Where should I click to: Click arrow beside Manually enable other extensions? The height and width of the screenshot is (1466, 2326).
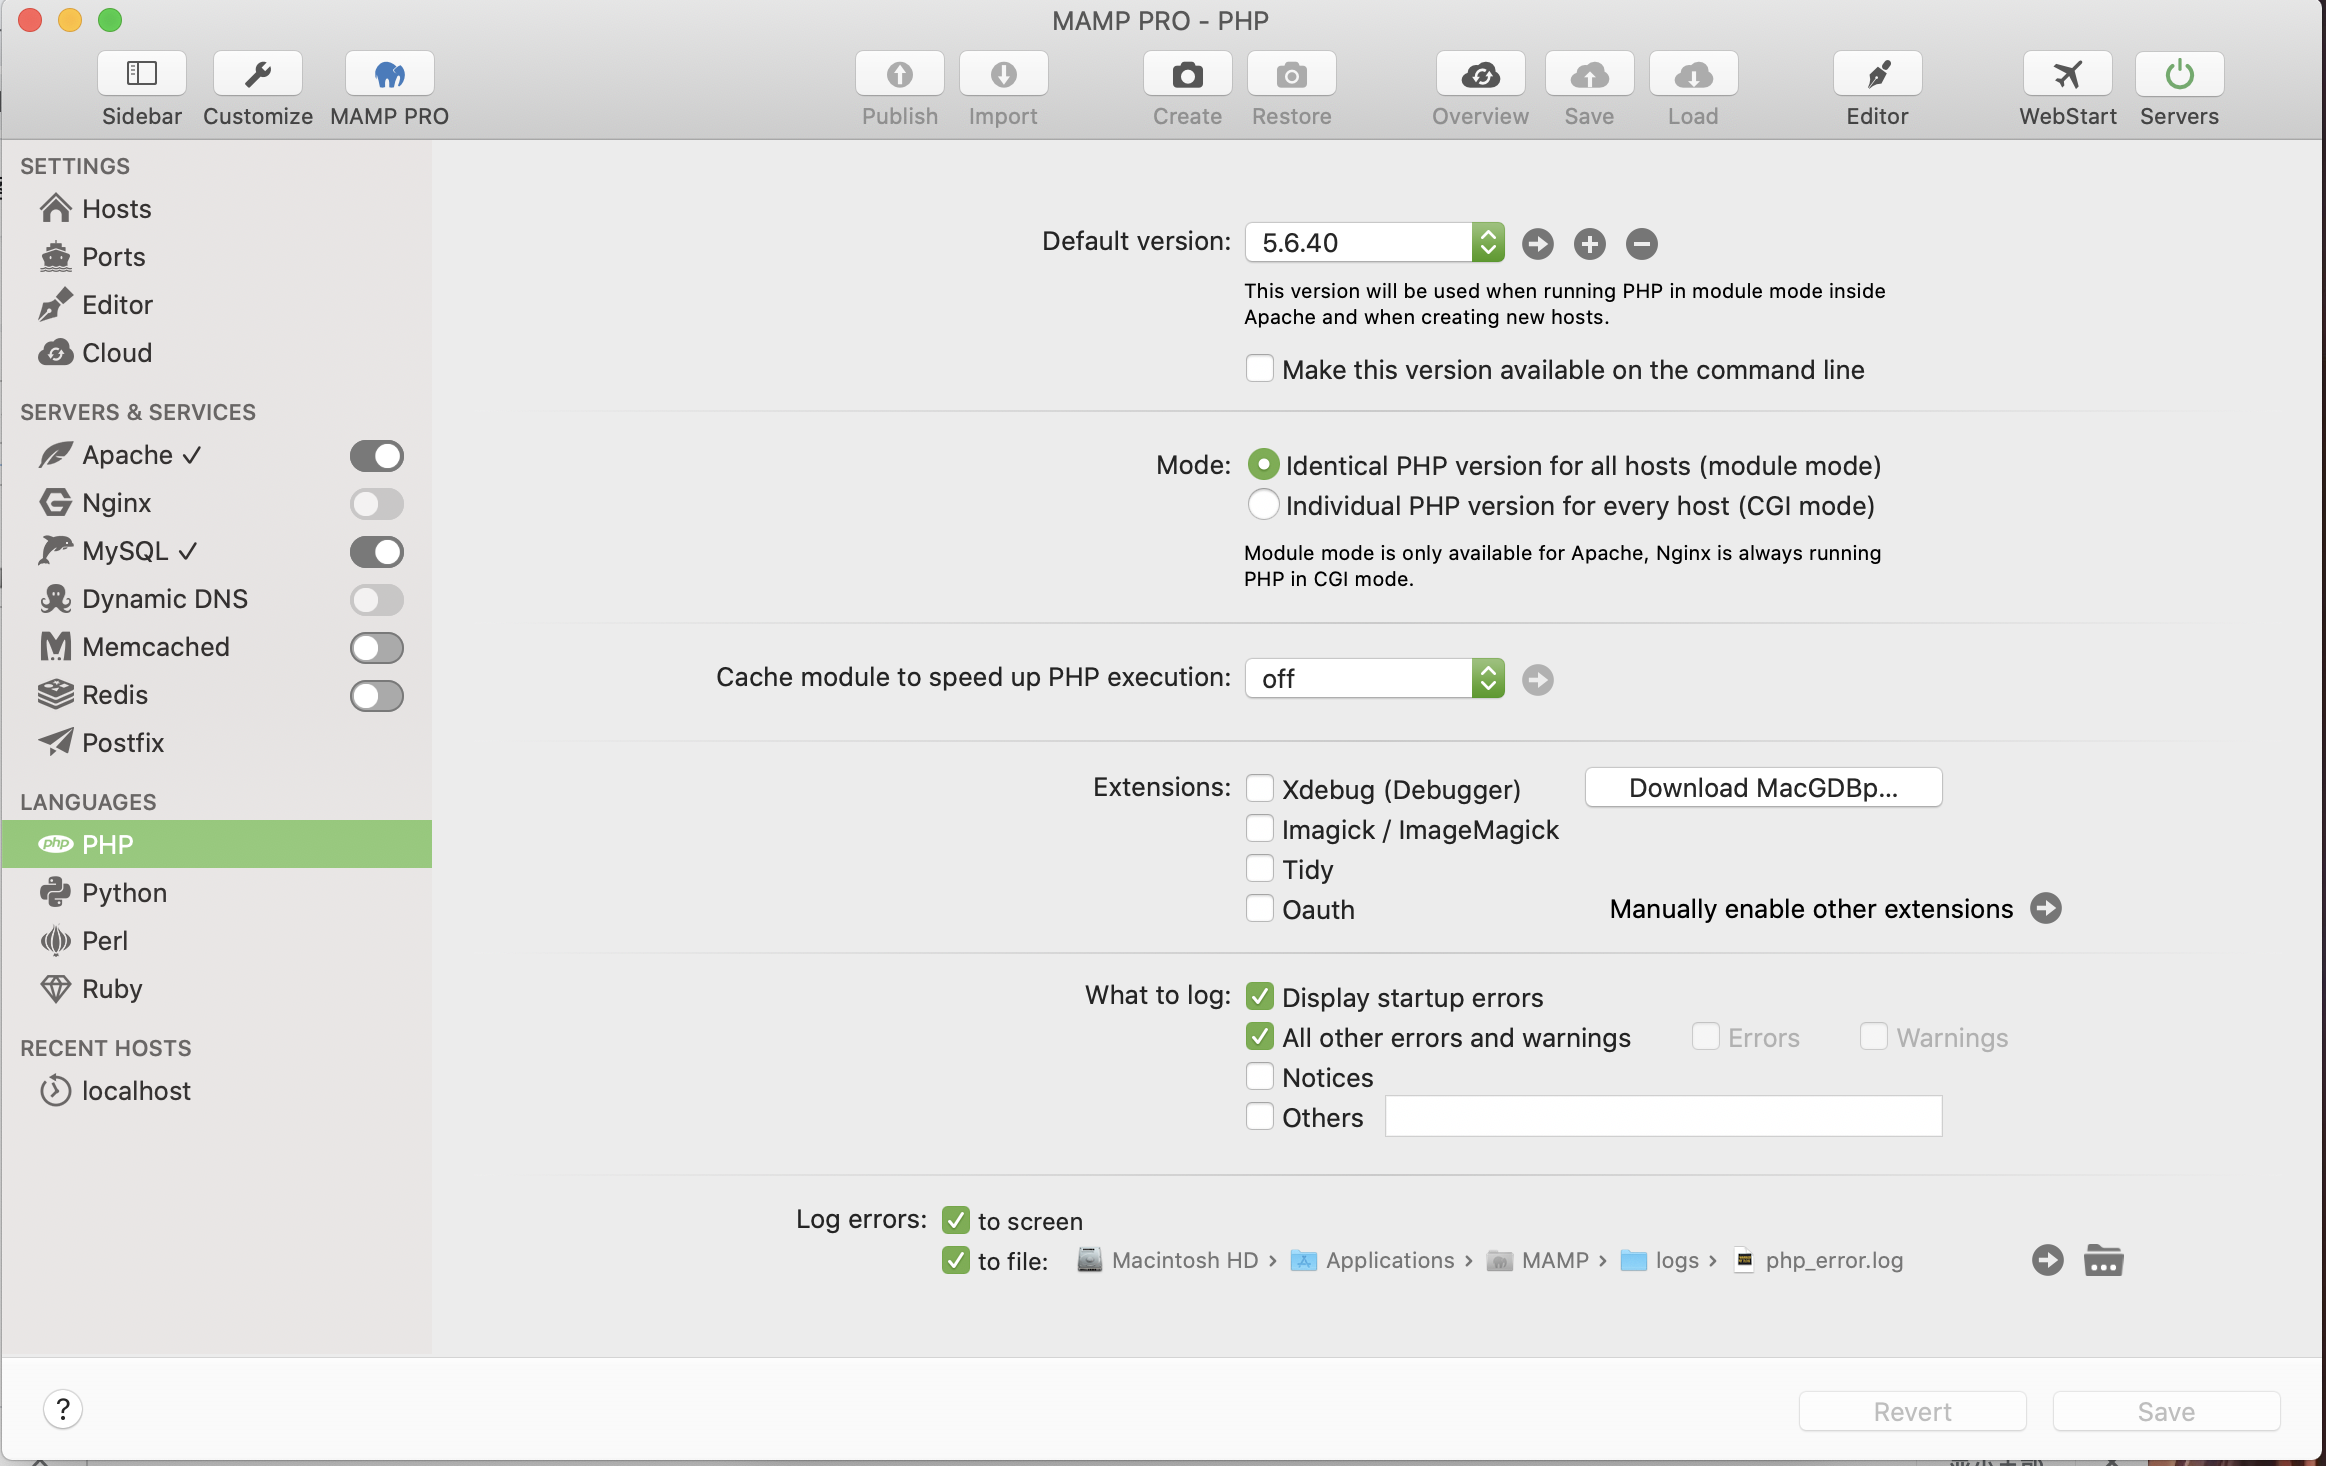coord(2046,908)
